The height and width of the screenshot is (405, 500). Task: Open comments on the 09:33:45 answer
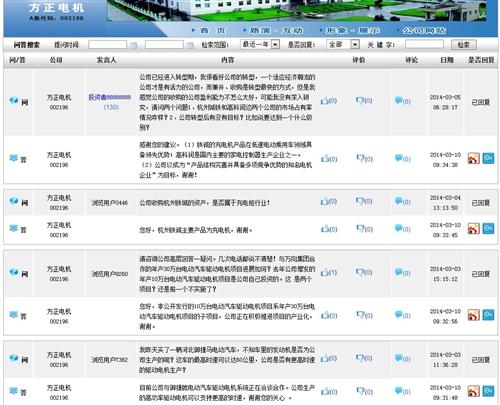pos(402,229)
